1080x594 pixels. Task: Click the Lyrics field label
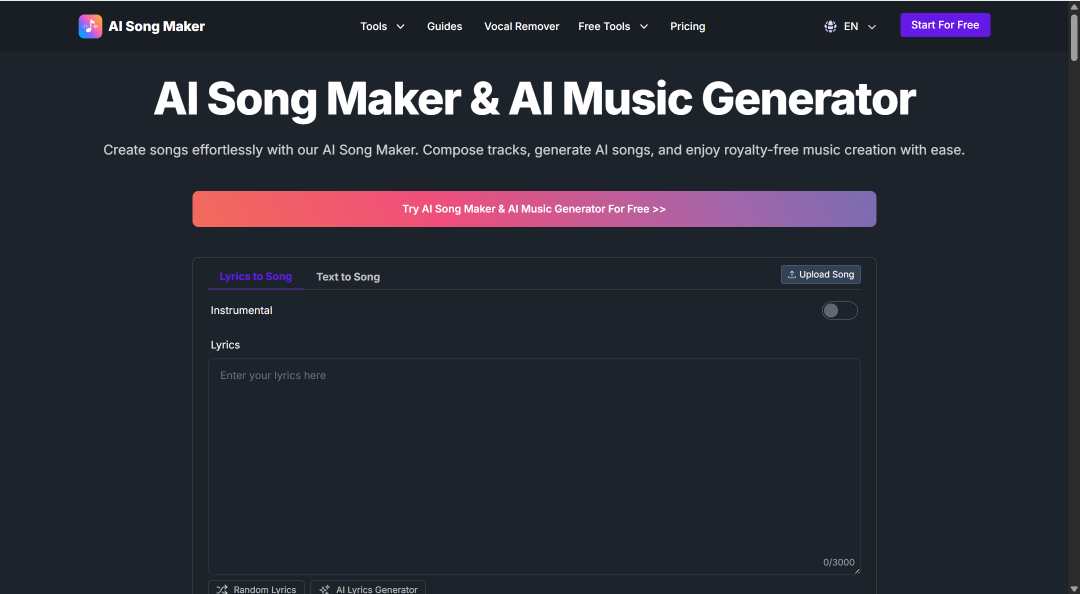(225, 345)
